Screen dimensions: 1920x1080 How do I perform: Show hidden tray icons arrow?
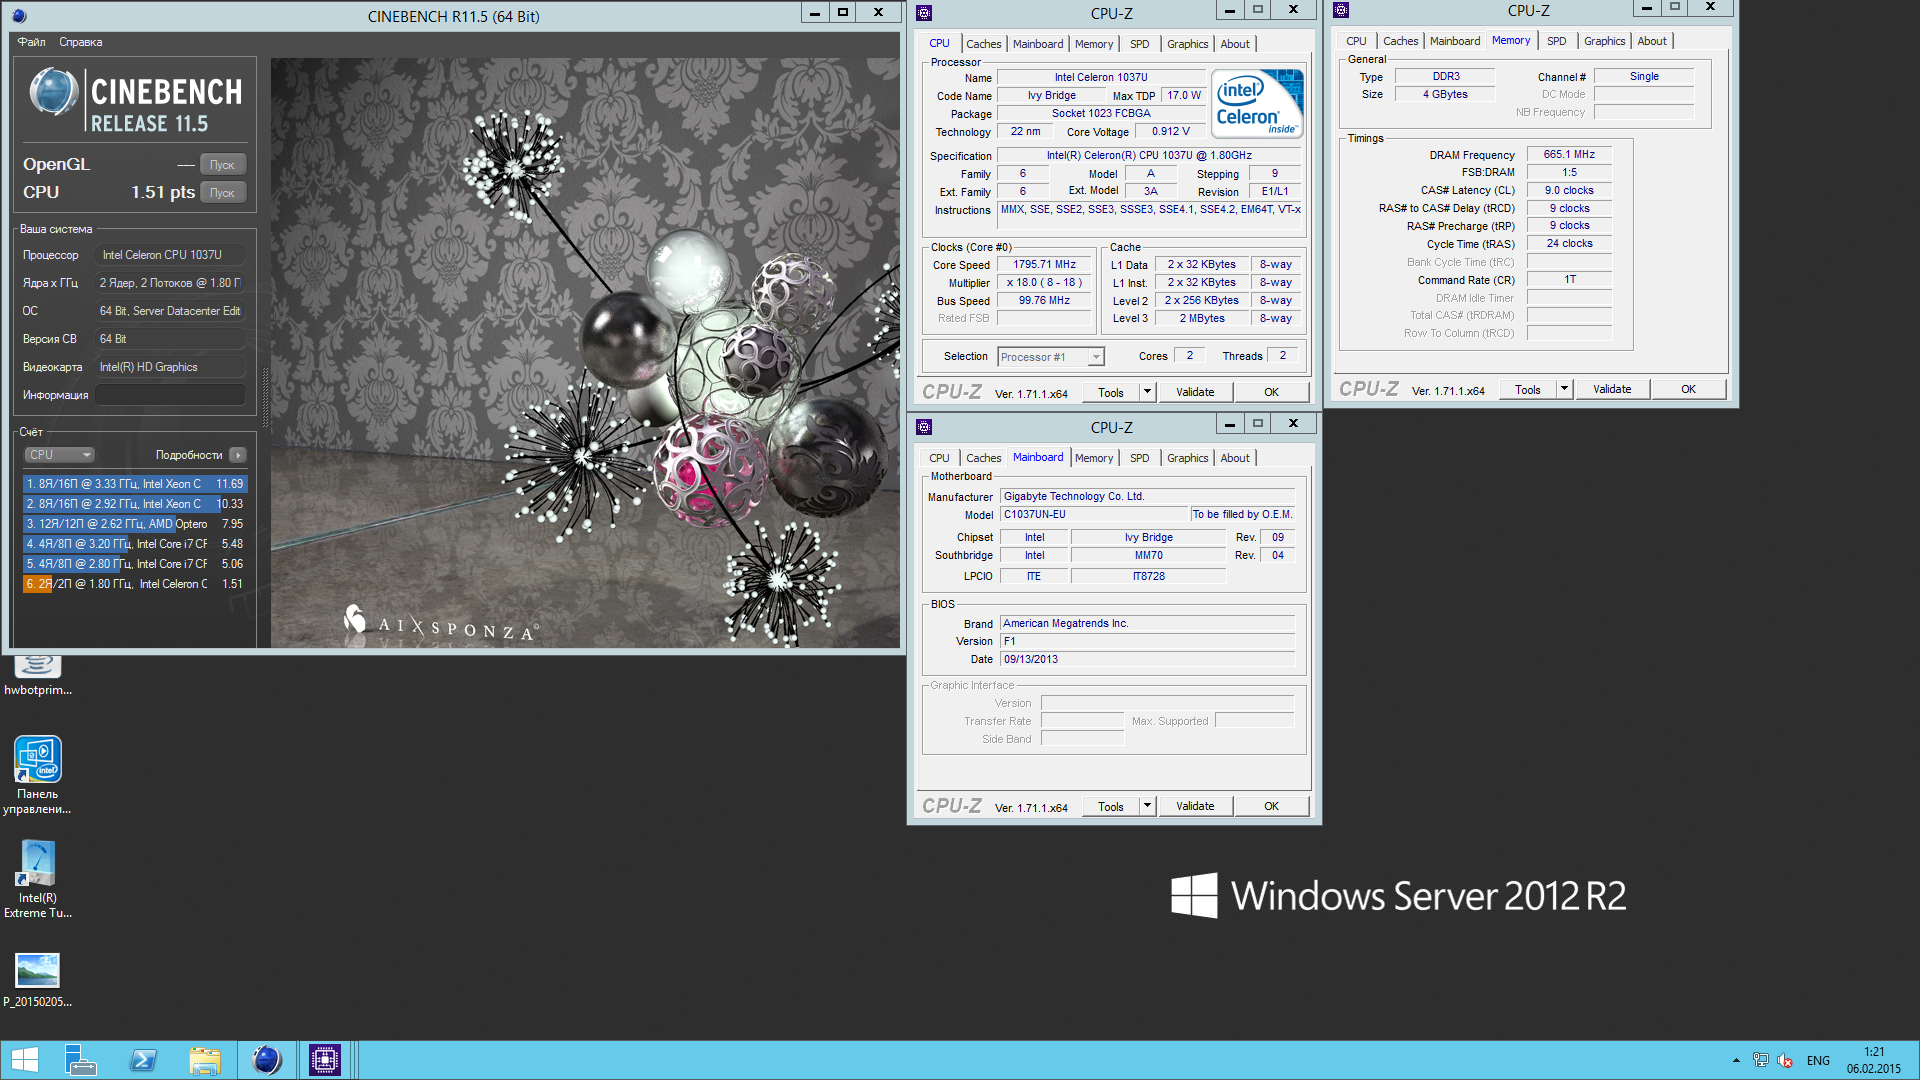coord(1736,1060)
